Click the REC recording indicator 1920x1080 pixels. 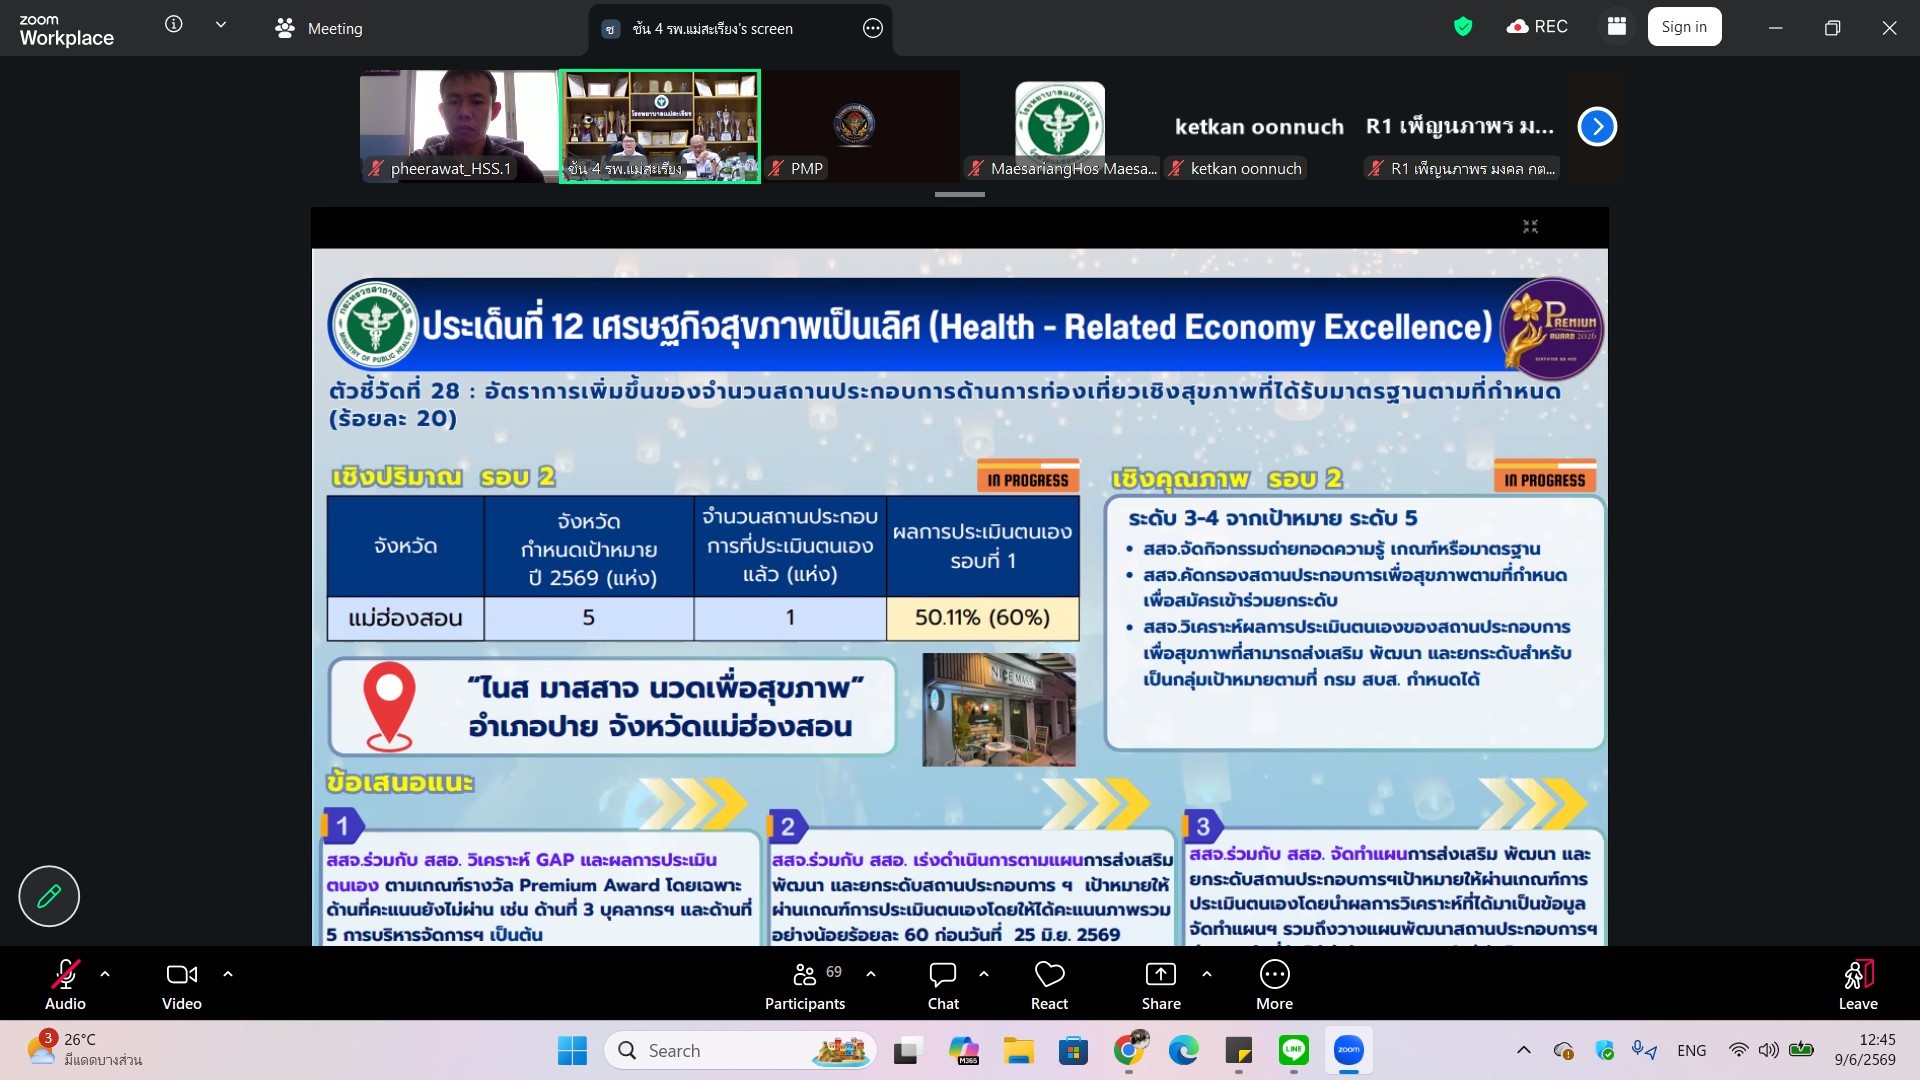[x=1537, y=27]
